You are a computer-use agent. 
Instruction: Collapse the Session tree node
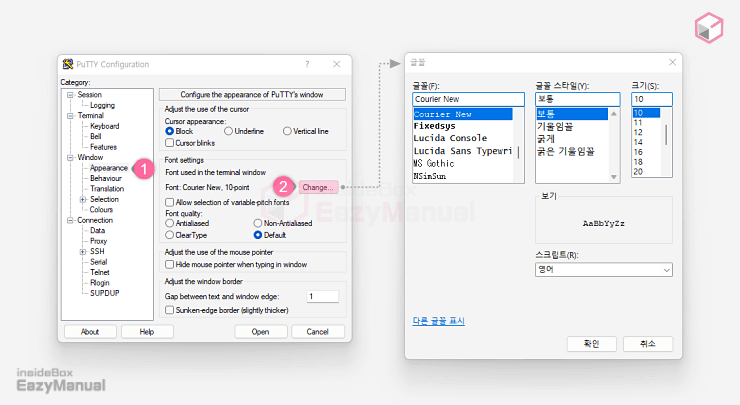[70, 95]
